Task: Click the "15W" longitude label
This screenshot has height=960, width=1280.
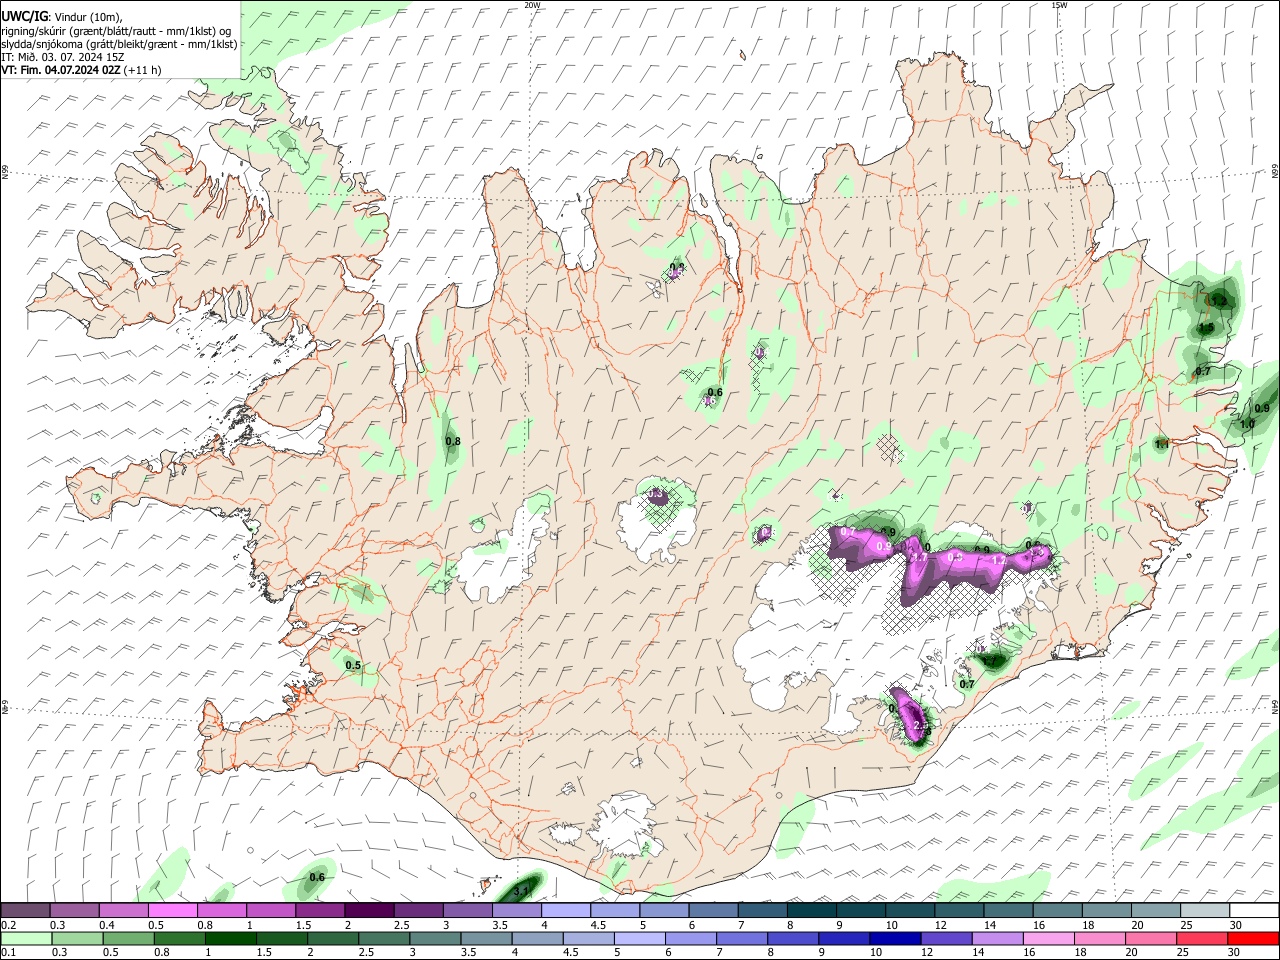Action: point(1059,5)
